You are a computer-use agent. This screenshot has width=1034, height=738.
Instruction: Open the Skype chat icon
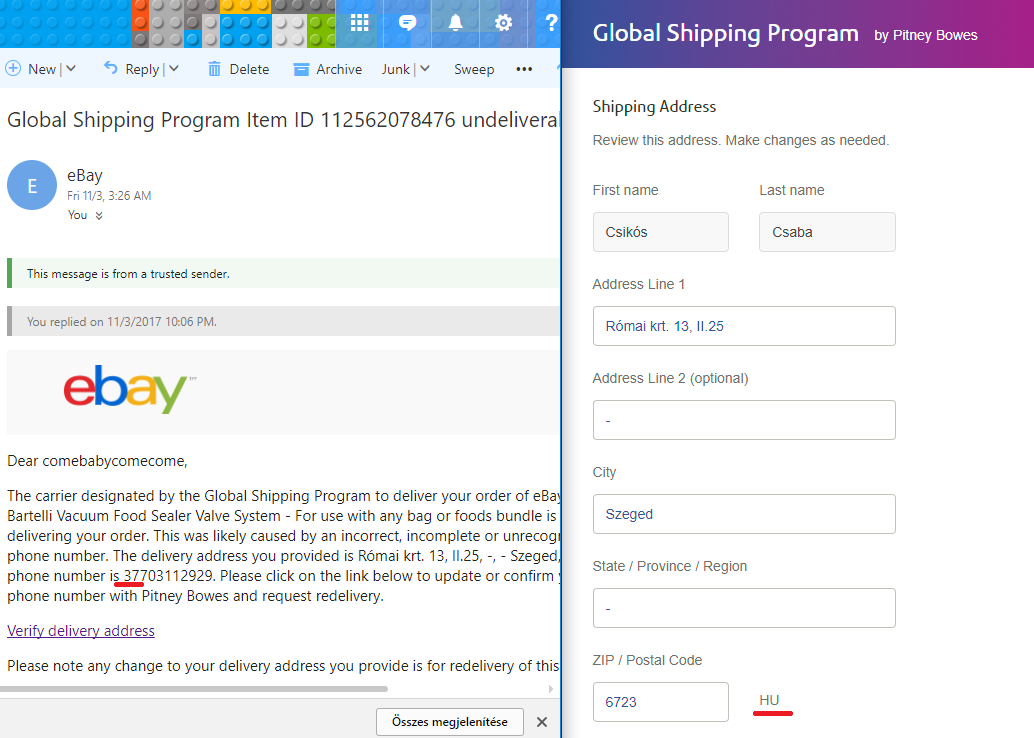[408, 23]
